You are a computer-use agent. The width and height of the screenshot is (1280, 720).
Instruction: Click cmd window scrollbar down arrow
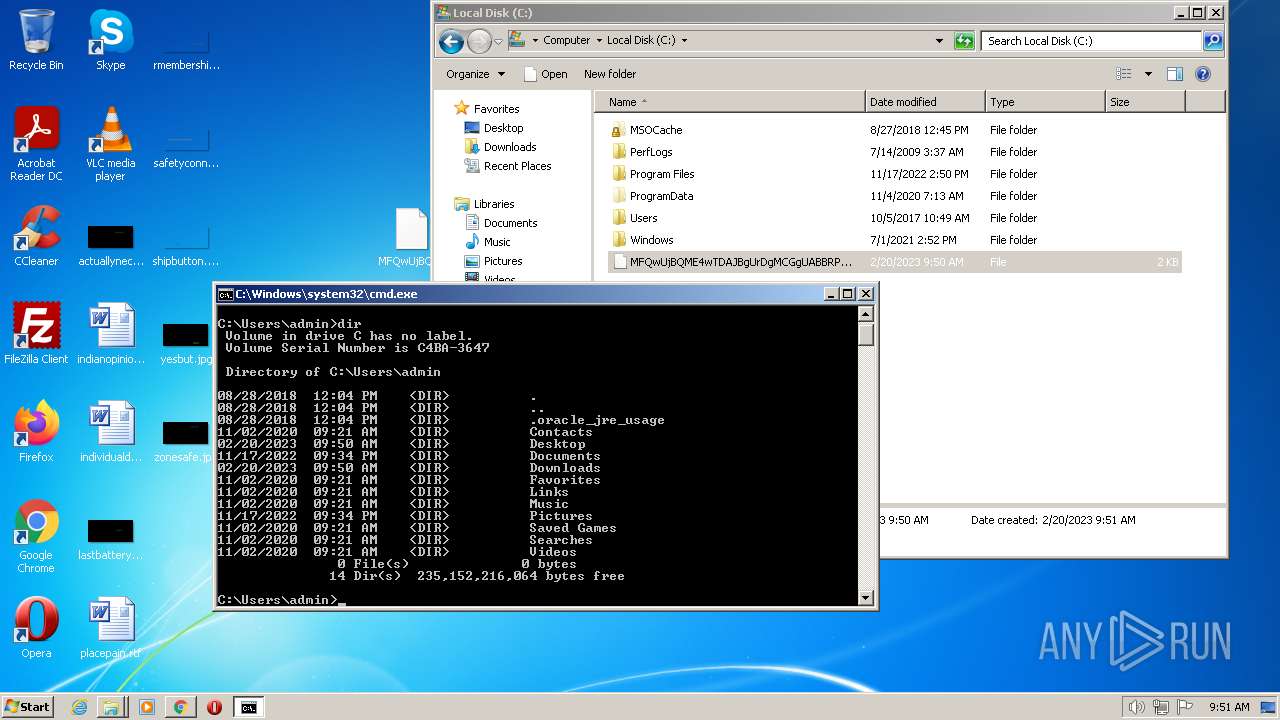[x=866, y=597]
